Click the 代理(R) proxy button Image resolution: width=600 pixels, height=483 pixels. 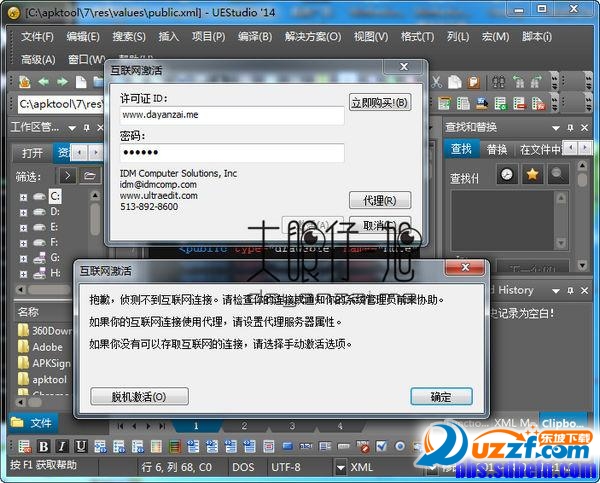click(x=380, y=200)
